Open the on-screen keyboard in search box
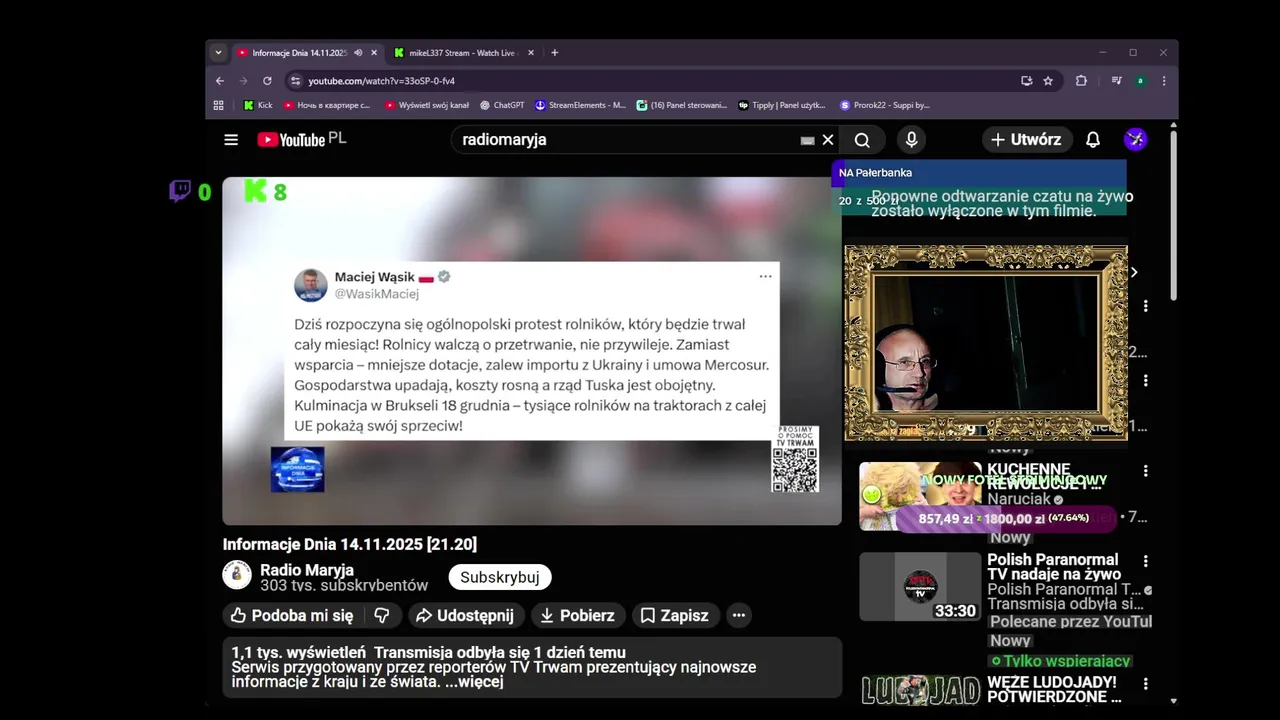This screenshot has width=1280, height=720. point(807,141)
